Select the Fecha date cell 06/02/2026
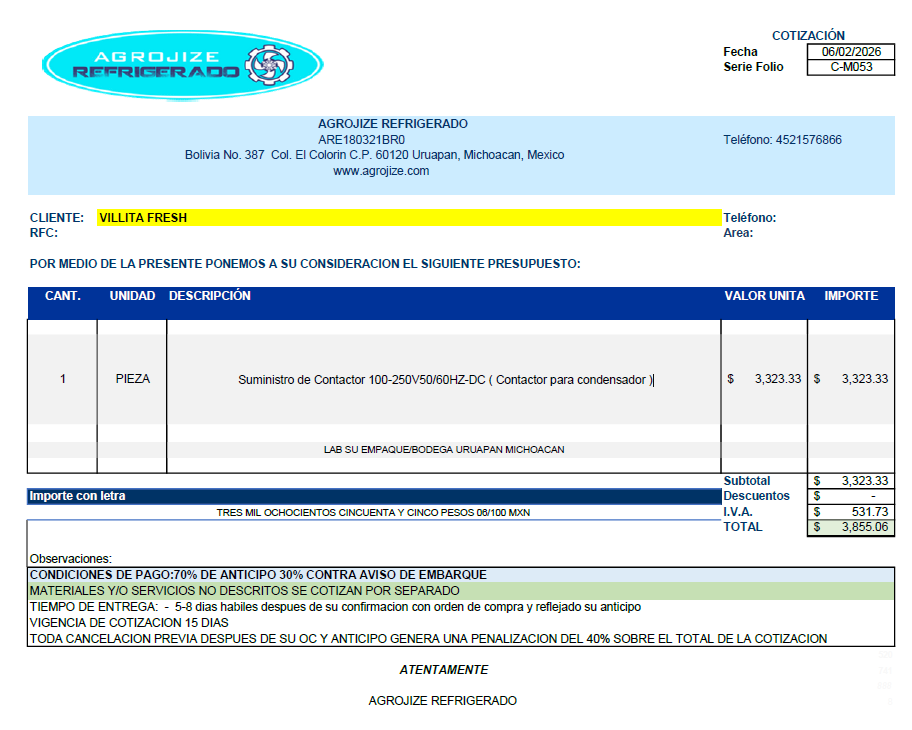The width and height of the screenshot is (912, 730). coord(850,52)
